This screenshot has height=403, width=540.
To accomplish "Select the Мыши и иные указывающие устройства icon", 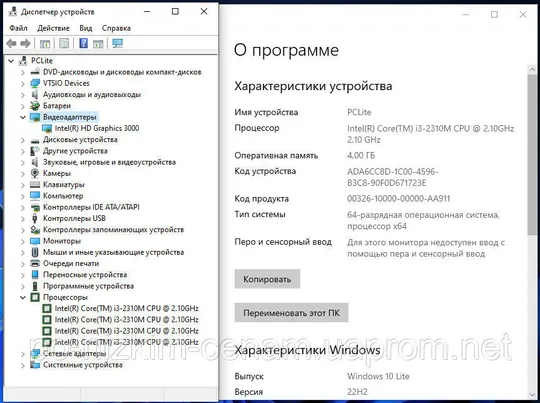I will 35,252.
